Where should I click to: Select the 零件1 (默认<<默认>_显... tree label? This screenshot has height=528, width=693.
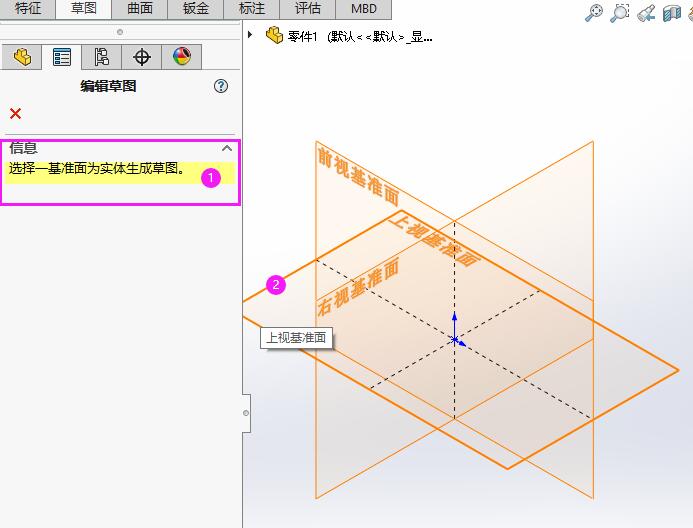tap(360, 36)
